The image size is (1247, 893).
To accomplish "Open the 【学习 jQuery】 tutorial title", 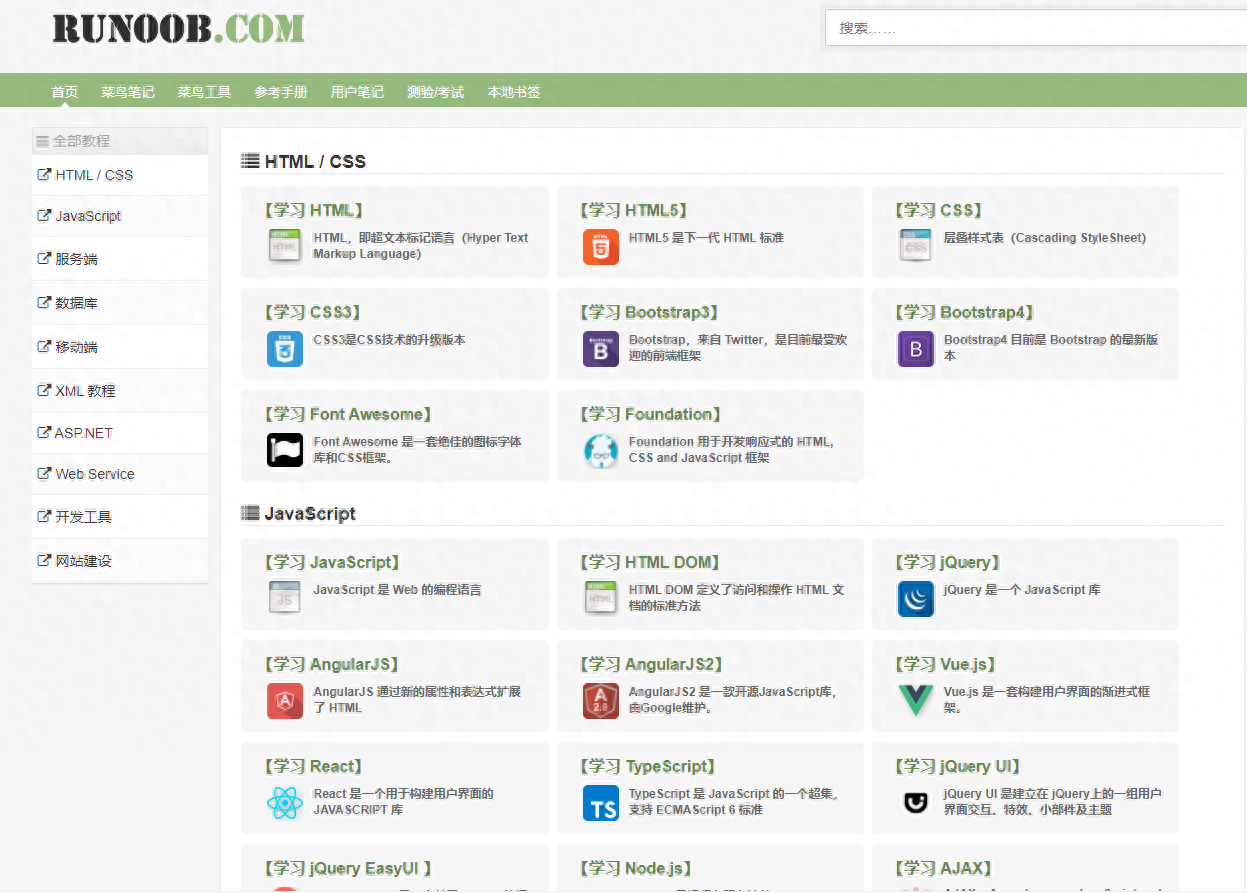I will click(948, 562).
